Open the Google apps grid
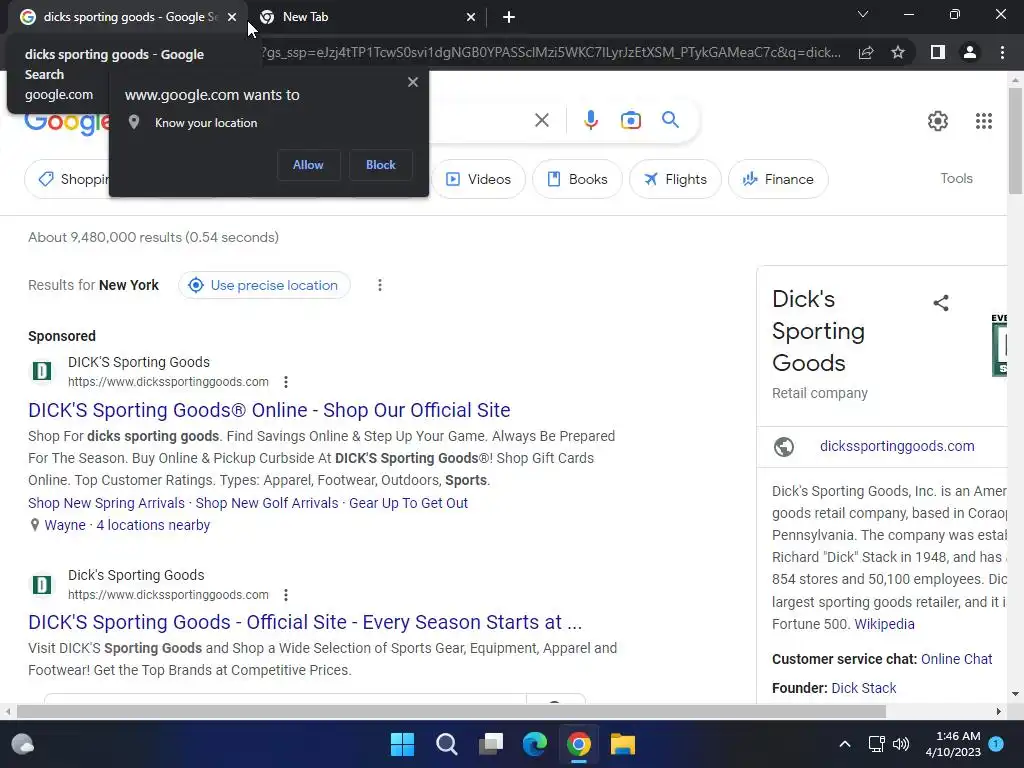Image resolution: width=1024 pixels, height=768 pixels. [984, 121]
